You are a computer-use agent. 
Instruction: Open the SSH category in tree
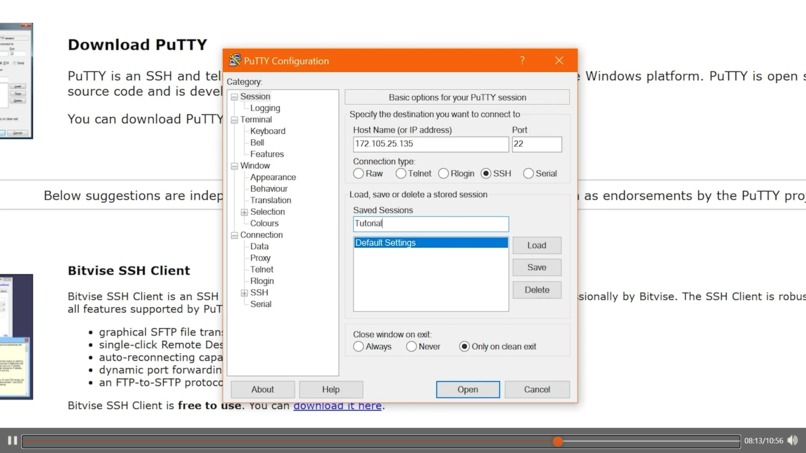click(x=259, y=293)
